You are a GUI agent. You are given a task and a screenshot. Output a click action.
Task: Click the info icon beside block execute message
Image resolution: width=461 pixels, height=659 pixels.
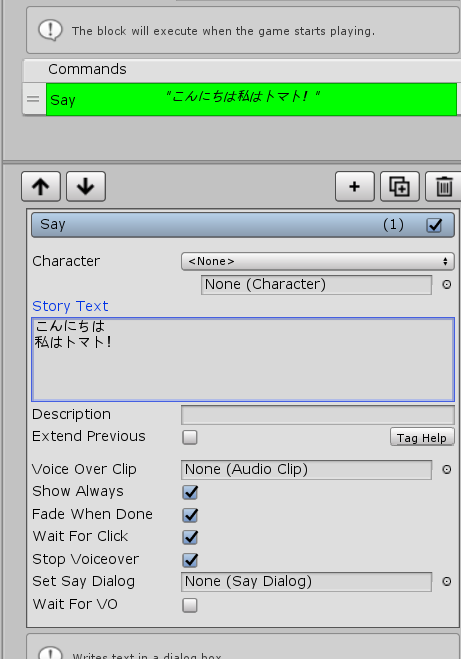coord(50,31)
